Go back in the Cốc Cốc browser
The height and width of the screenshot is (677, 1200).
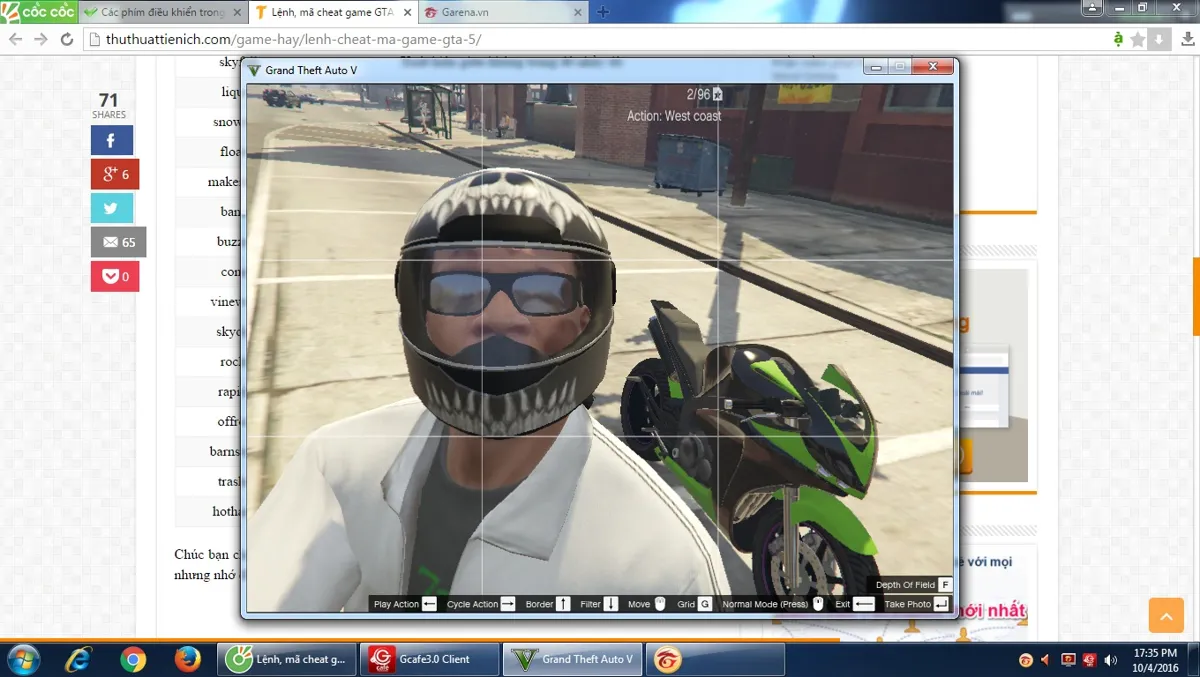tap(15, 39)
